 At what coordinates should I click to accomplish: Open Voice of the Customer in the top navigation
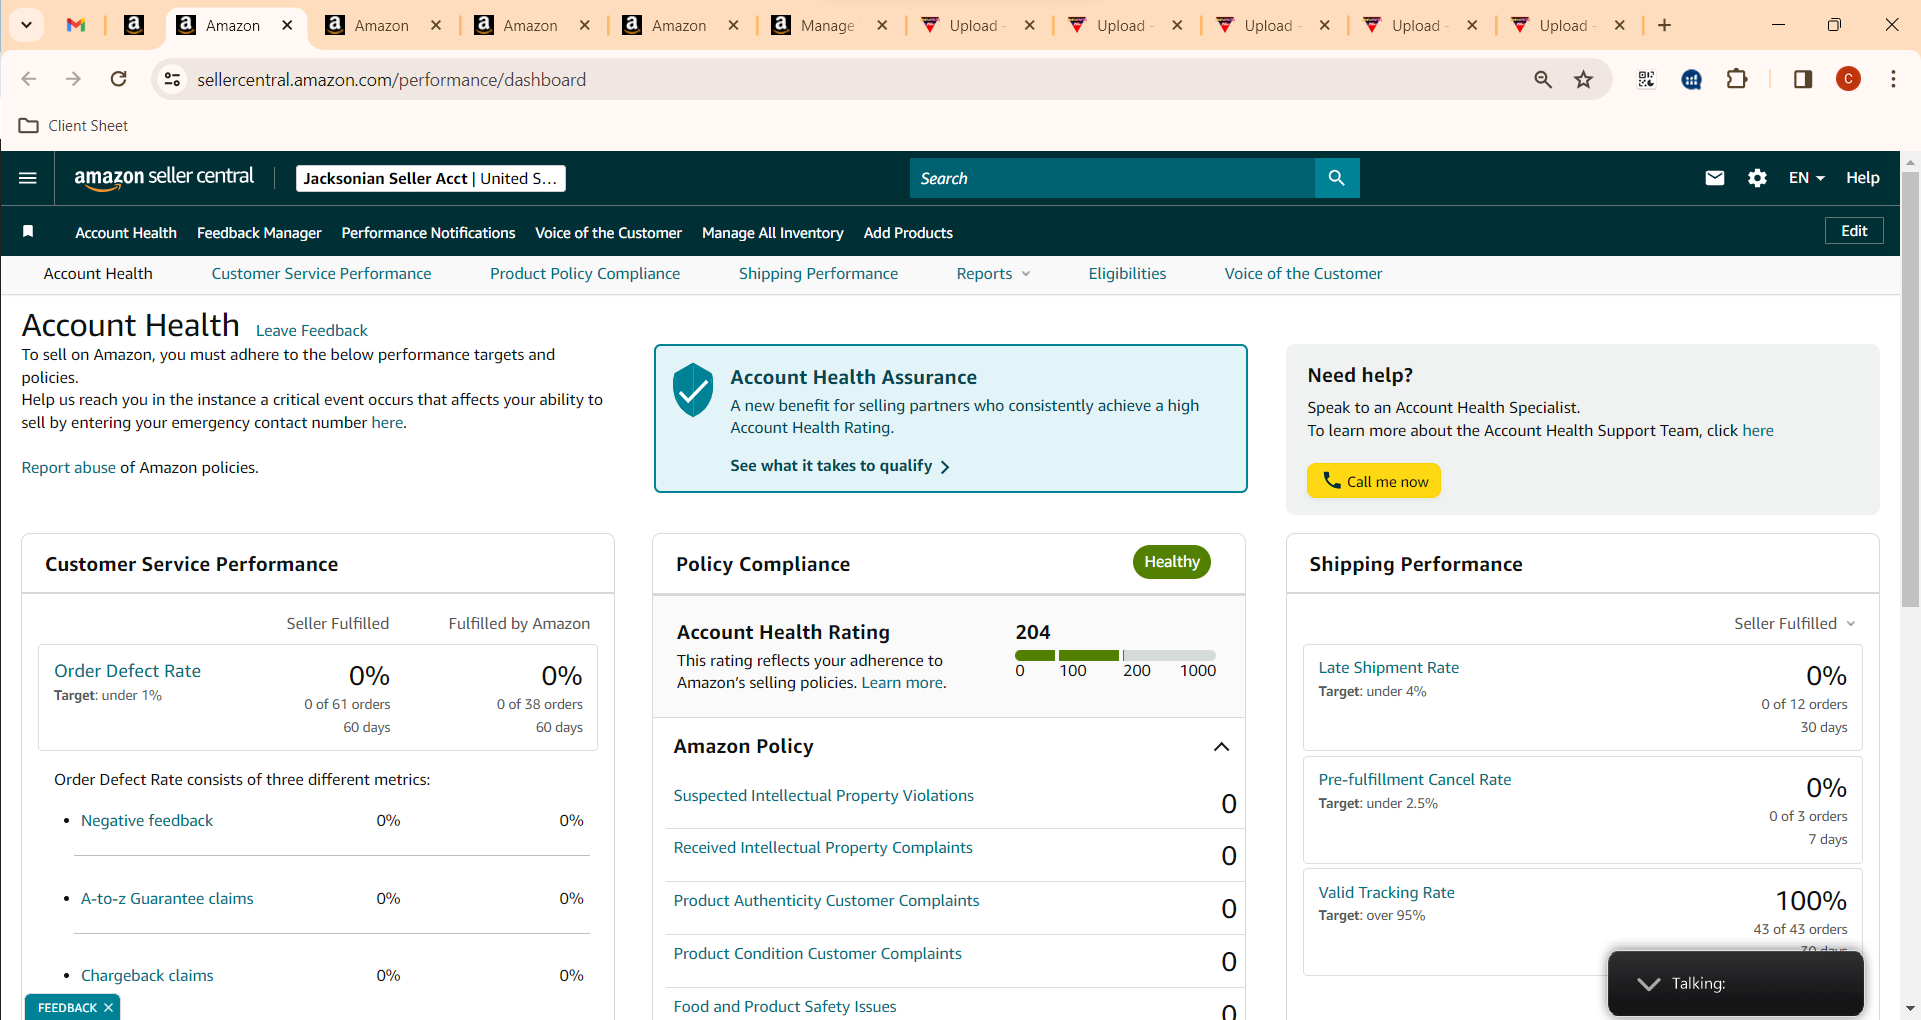tap(608, 233)
